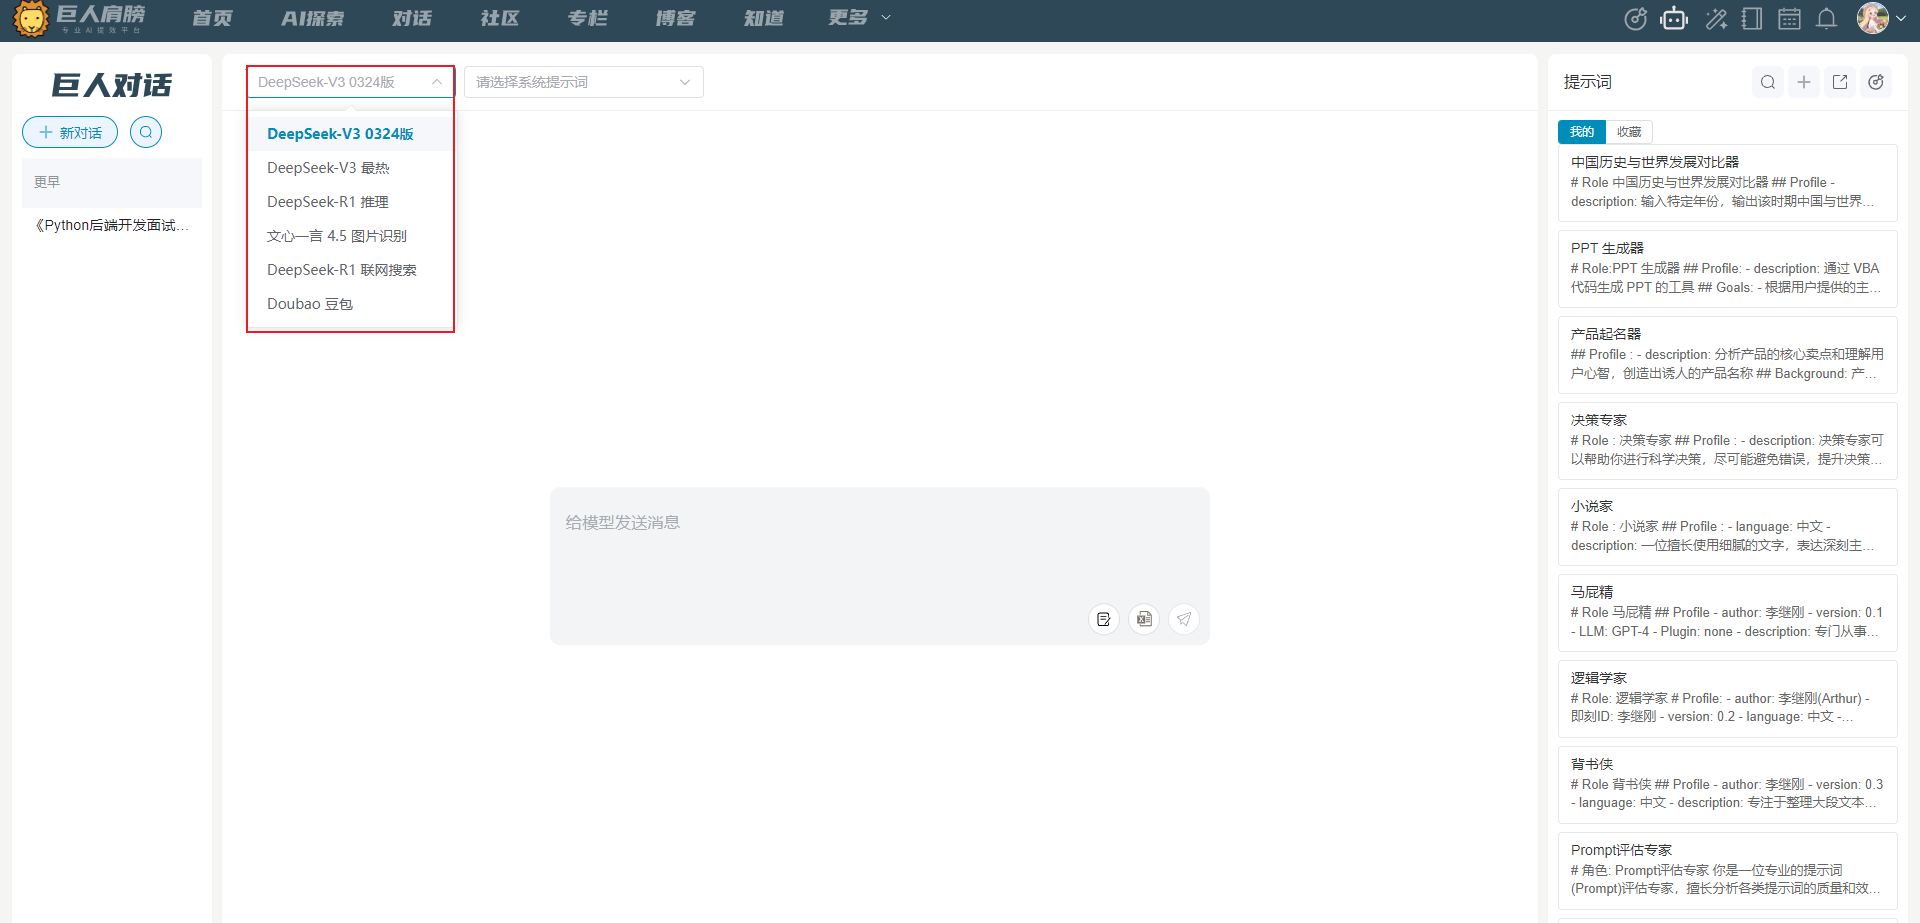This screenshot has height=923, width=1920.
Task: Switch to 我的 prompts tab
Action: [1582, 132]
